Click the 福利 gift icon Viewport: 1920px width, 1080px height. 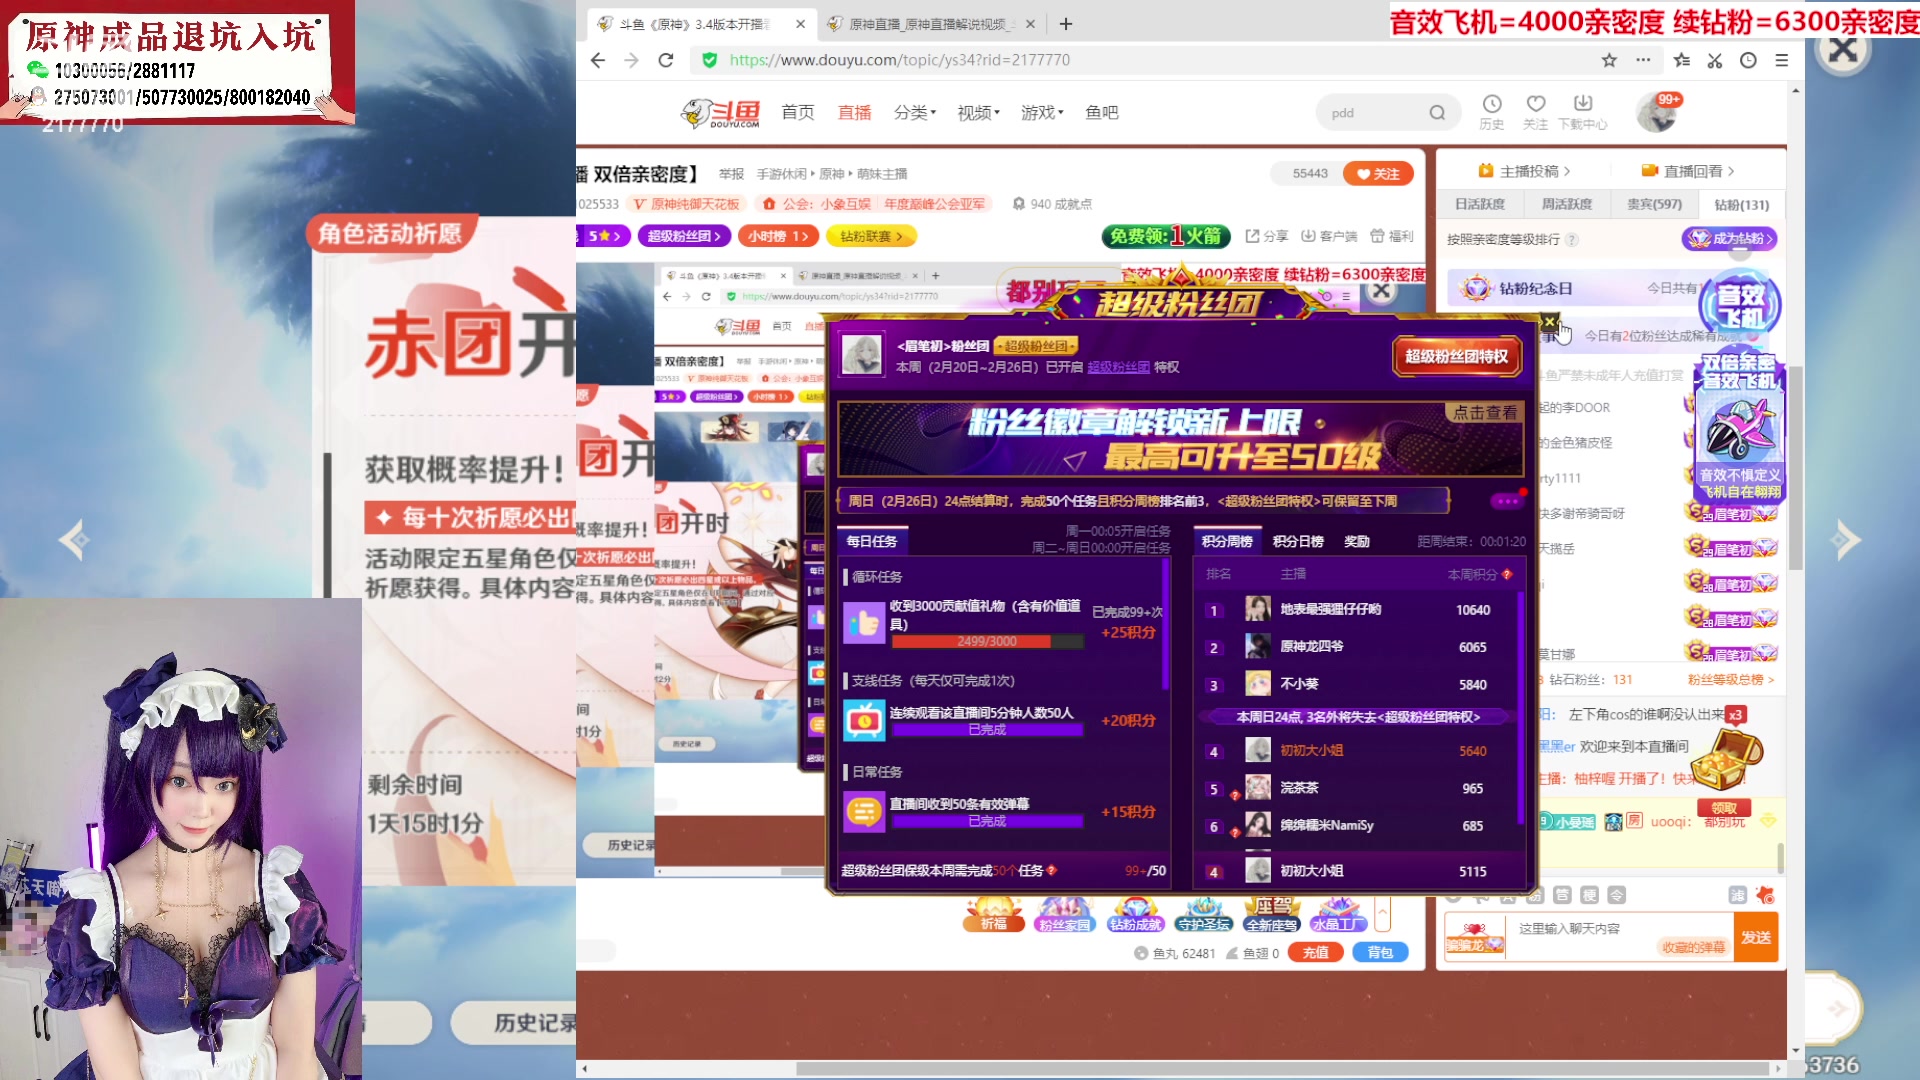pyautogui.click(x=1391, y=236)
